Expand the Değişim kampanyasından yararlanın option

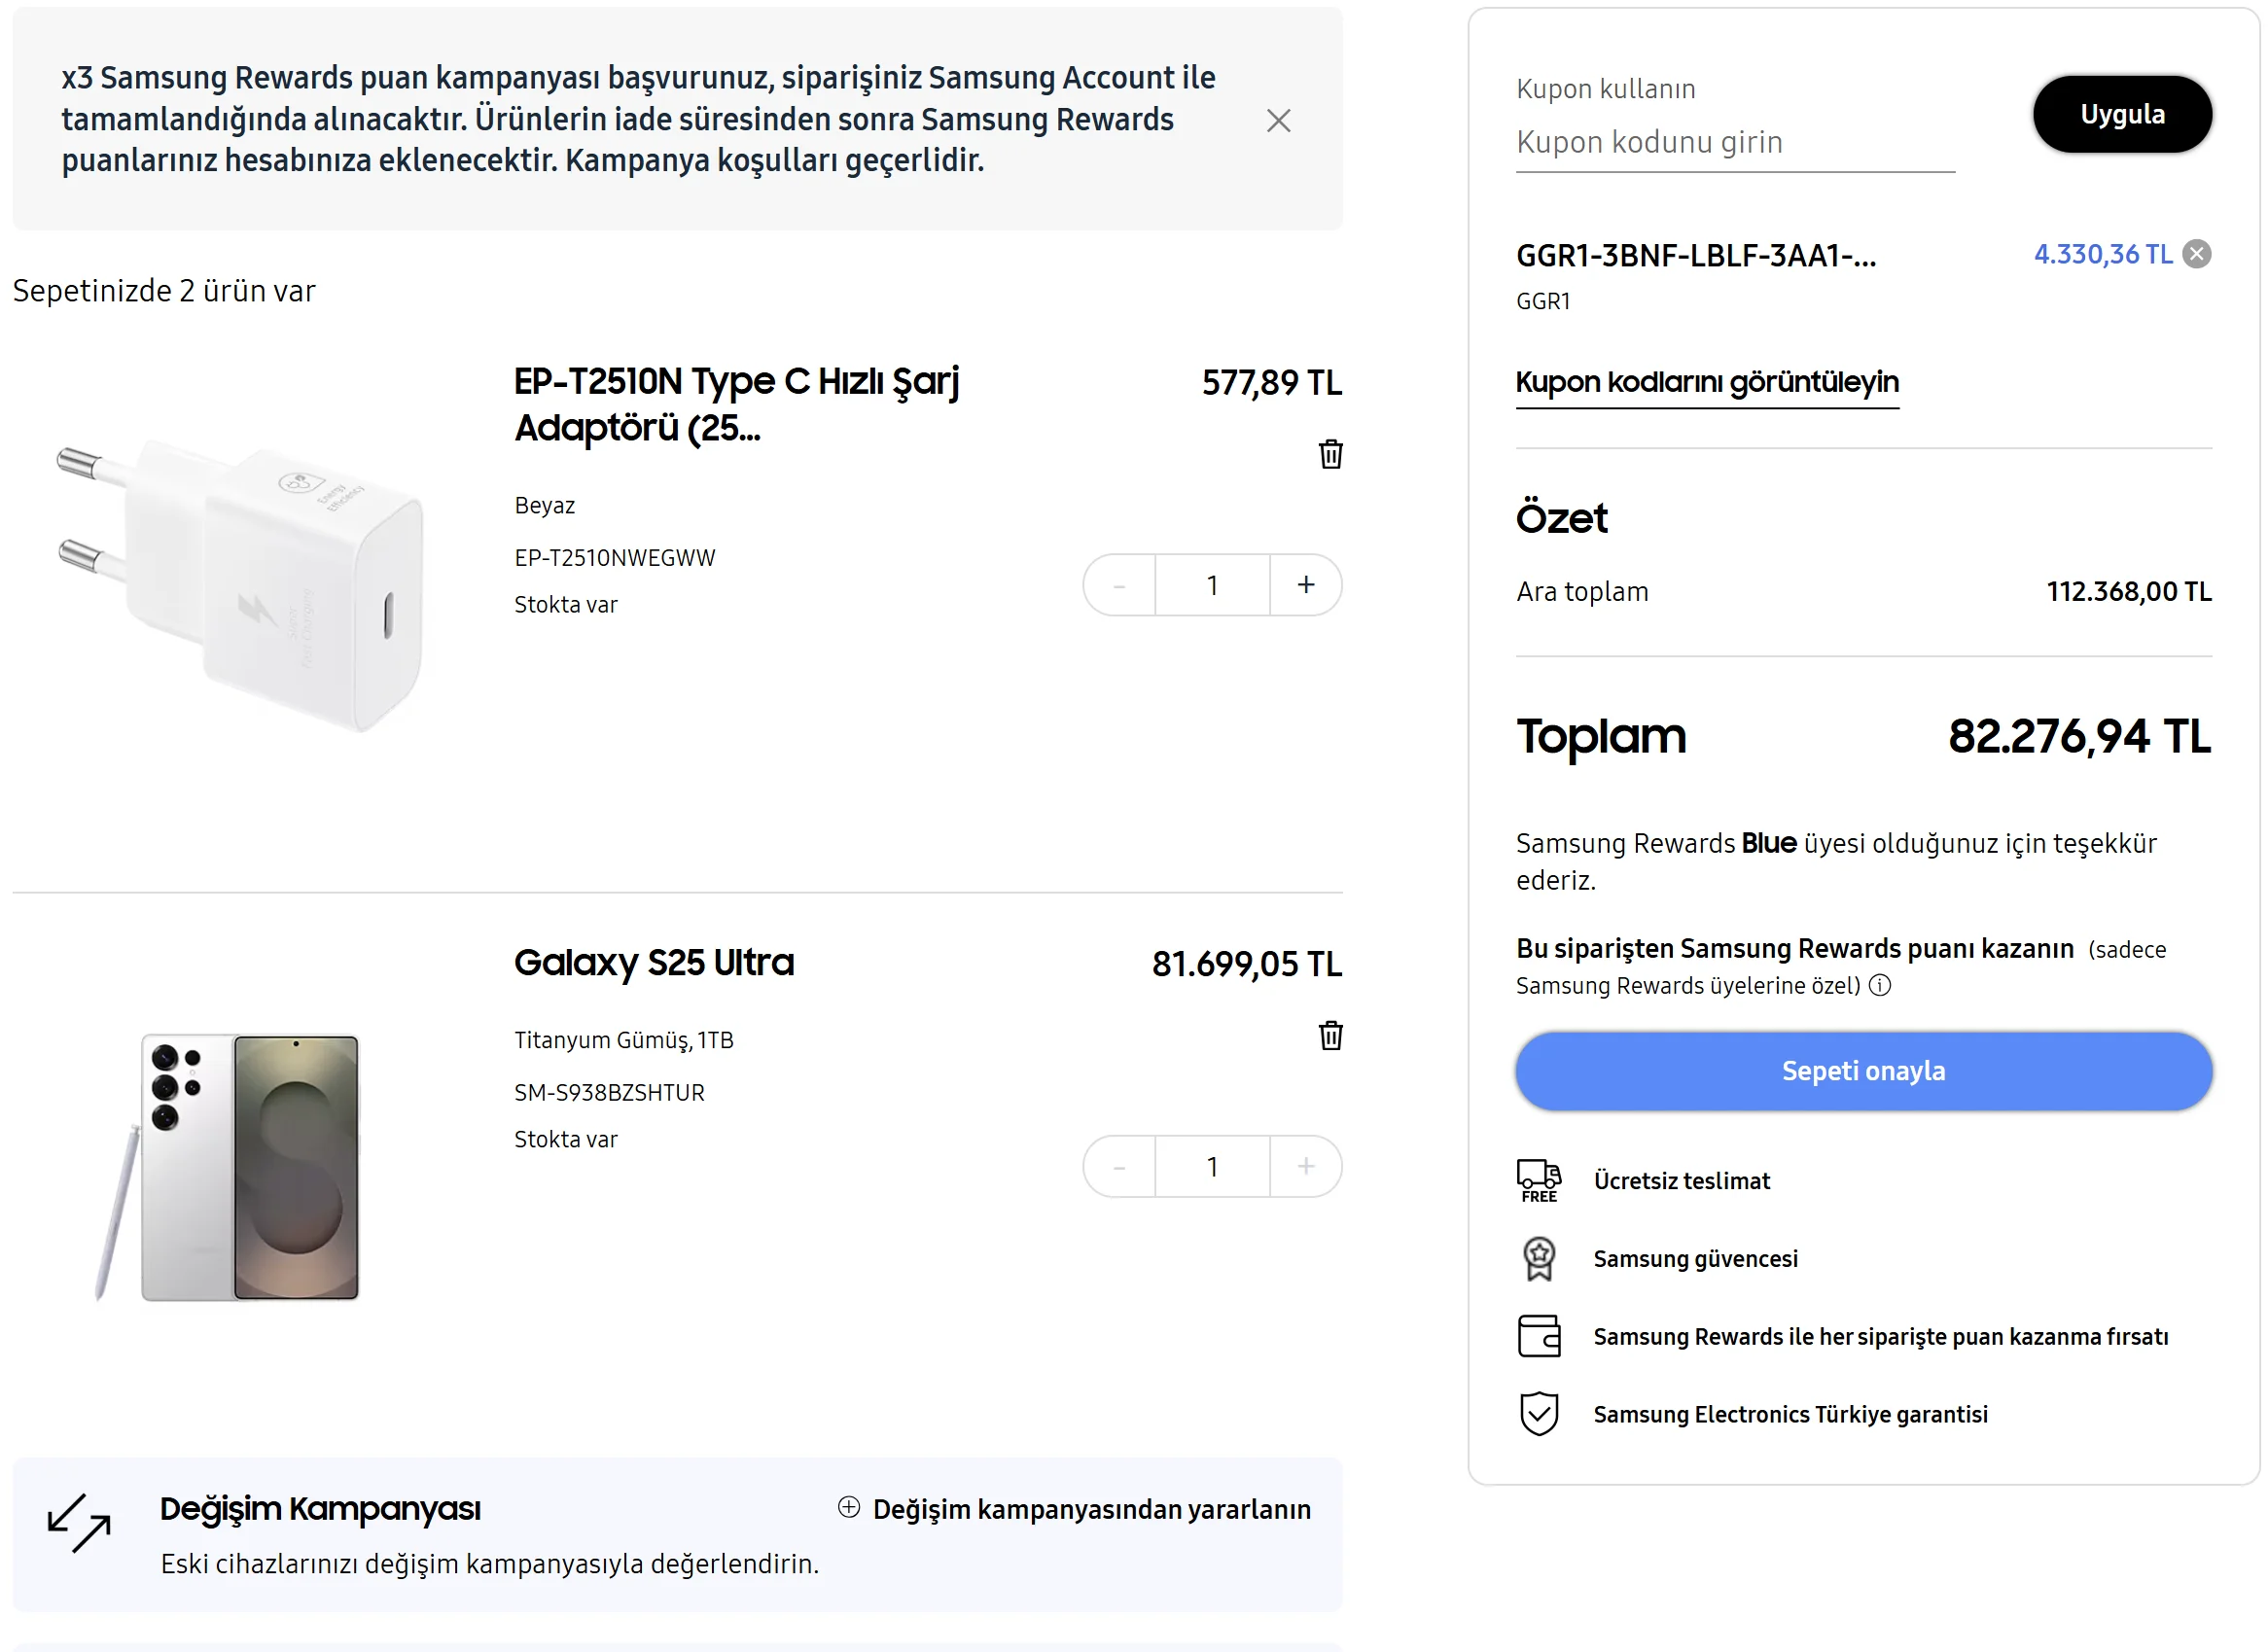[1076, 1508]
